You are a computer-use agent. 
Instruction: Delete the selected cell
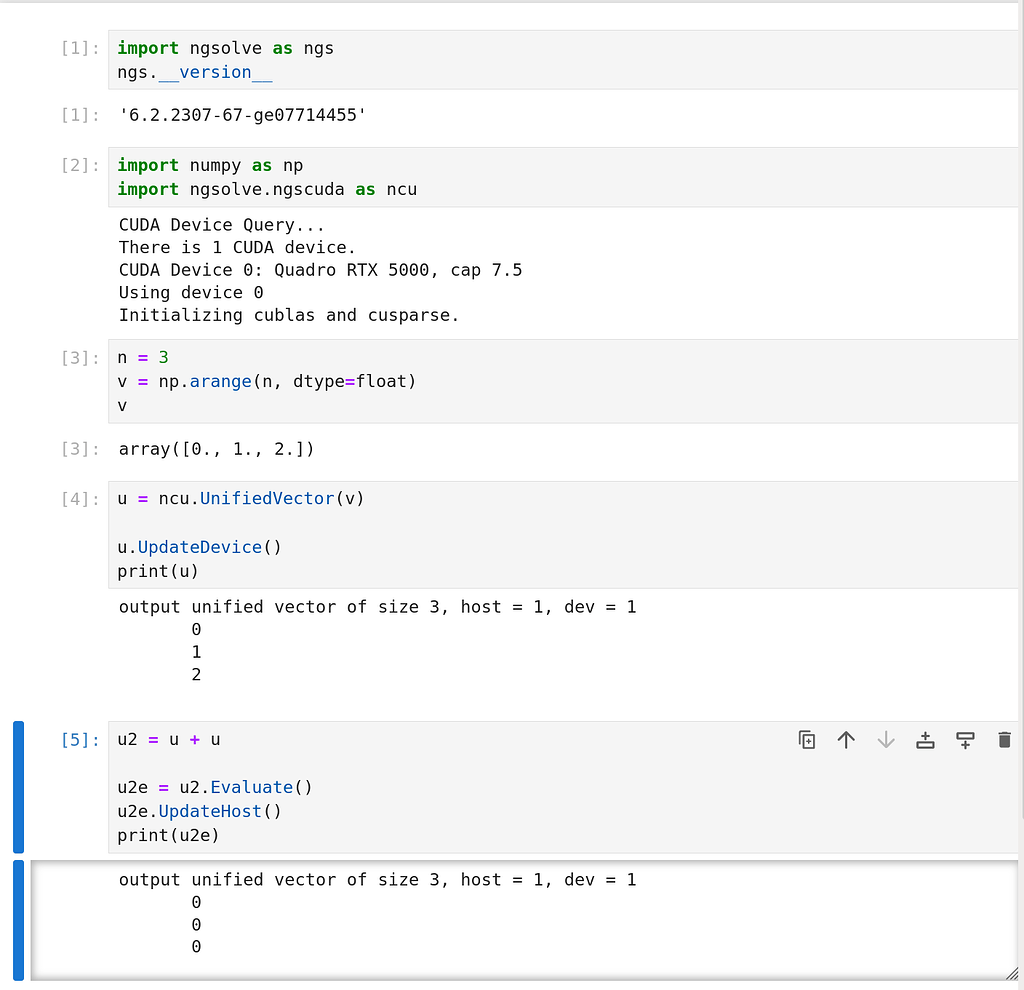click(1004, 740)
